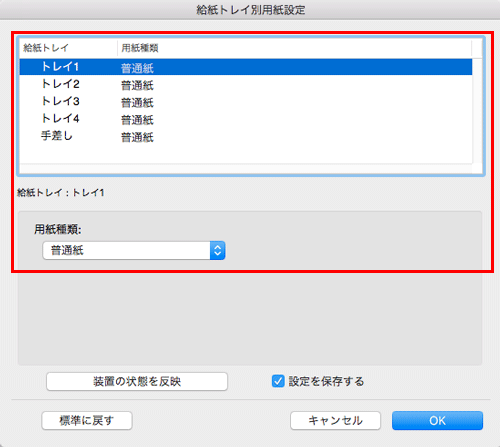Toggle 設定を保存する checkbox
The image size is (500, 447).
point(278,381)
